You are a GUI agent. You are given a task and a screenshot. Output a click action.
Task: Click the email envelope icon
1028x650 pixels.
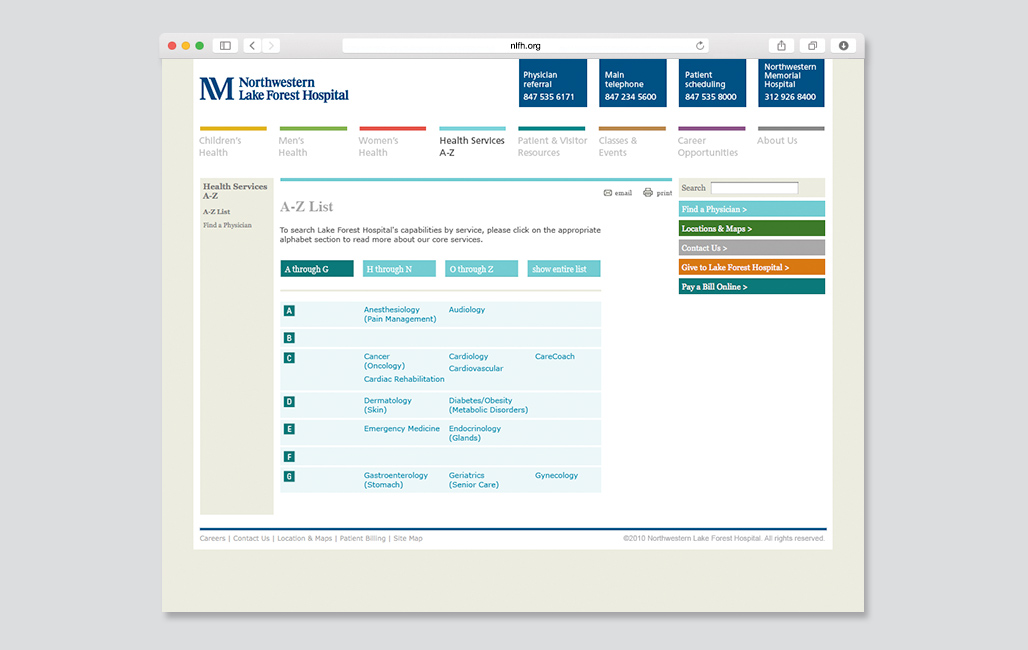click(x=608, y=193)
